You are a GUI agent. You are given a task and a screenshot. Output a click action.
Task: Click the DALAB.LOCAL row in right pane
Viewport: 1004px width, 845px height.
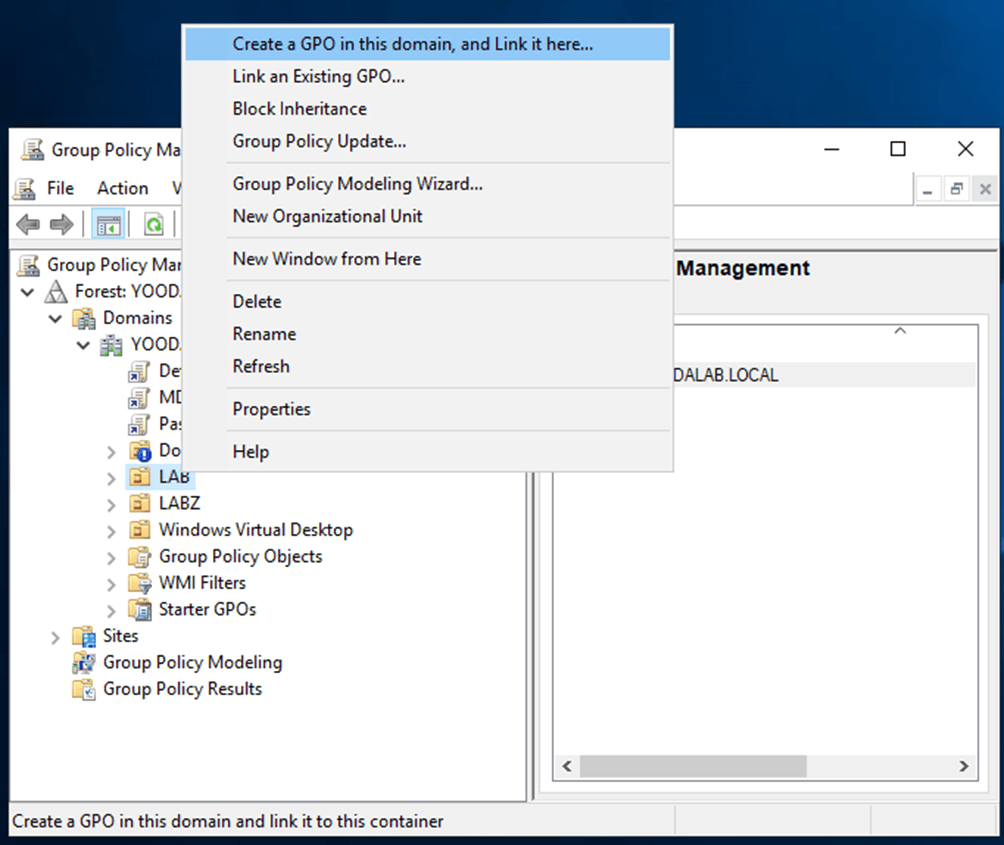(825, 375)
